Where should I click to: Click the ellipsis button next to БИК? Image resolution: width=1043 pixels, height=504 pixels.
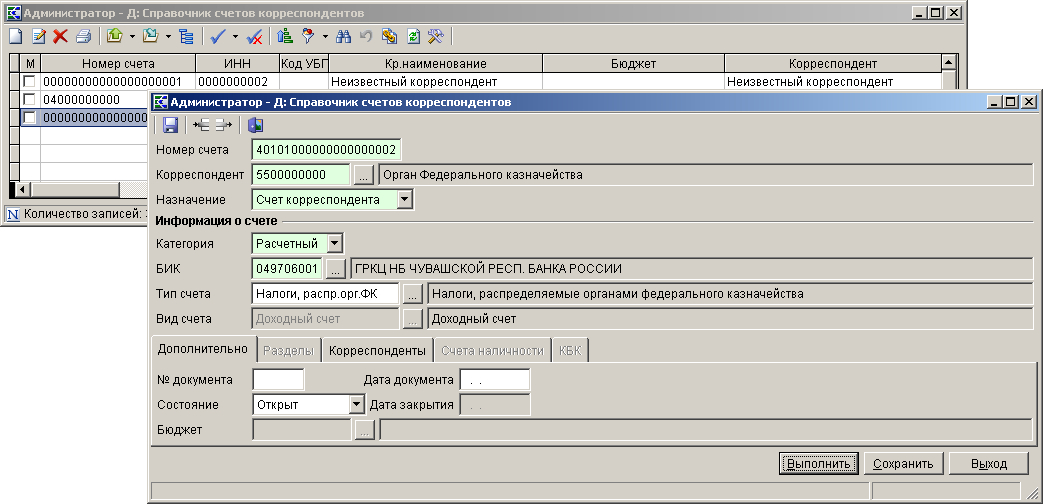(336, 269)
